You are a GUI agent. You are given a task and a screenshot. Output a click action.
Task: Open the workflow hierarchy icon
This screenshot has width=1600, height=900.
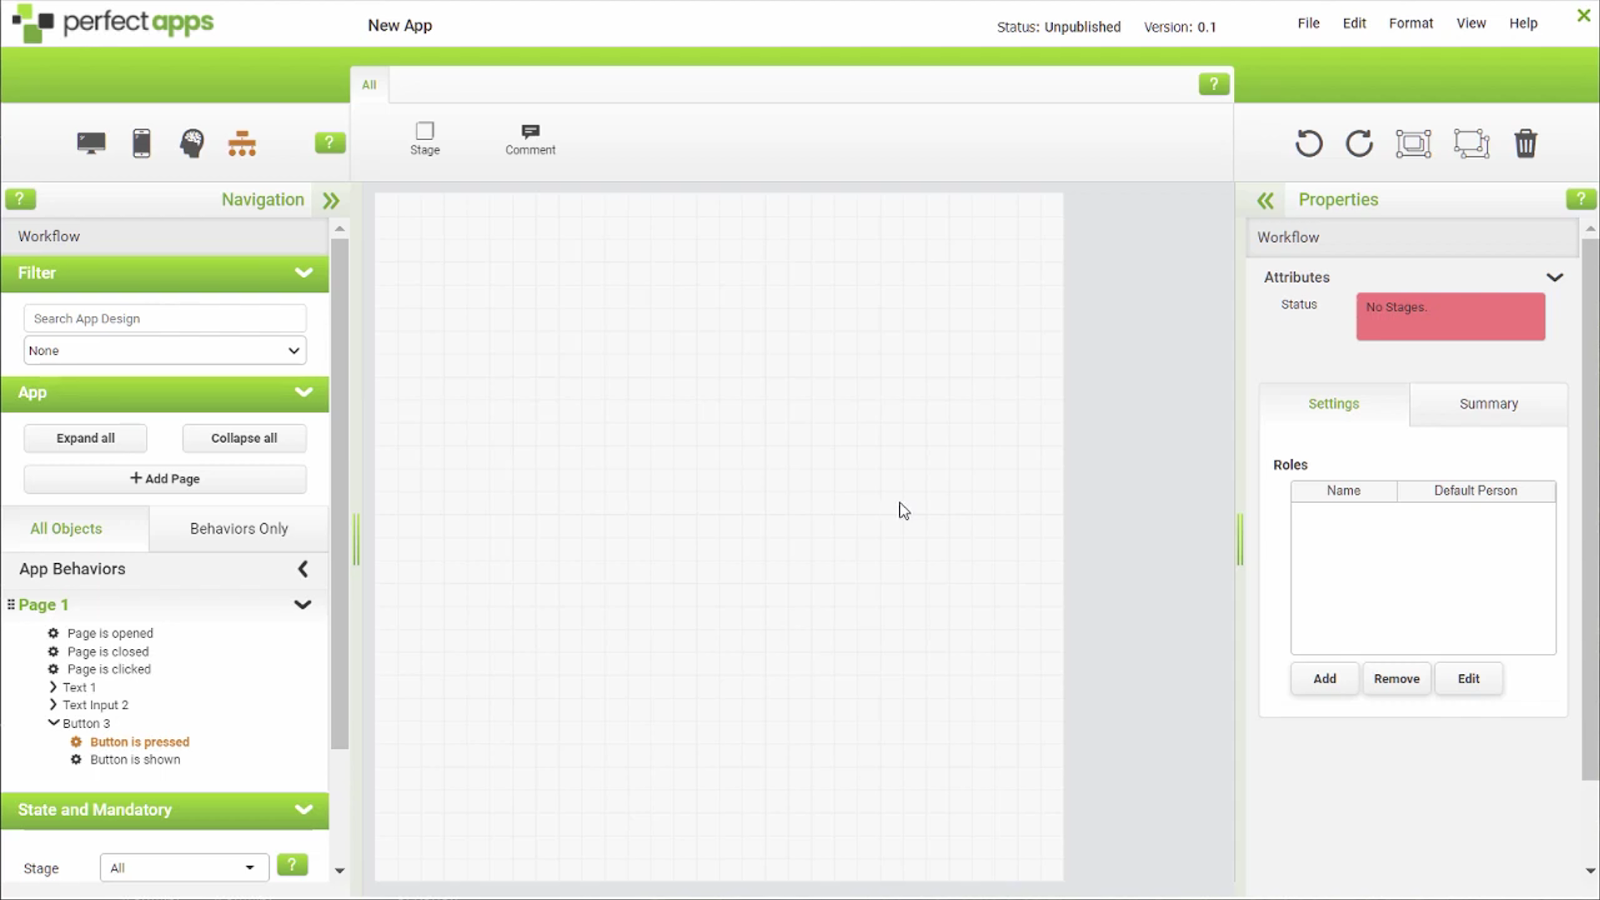click(242, 142)
